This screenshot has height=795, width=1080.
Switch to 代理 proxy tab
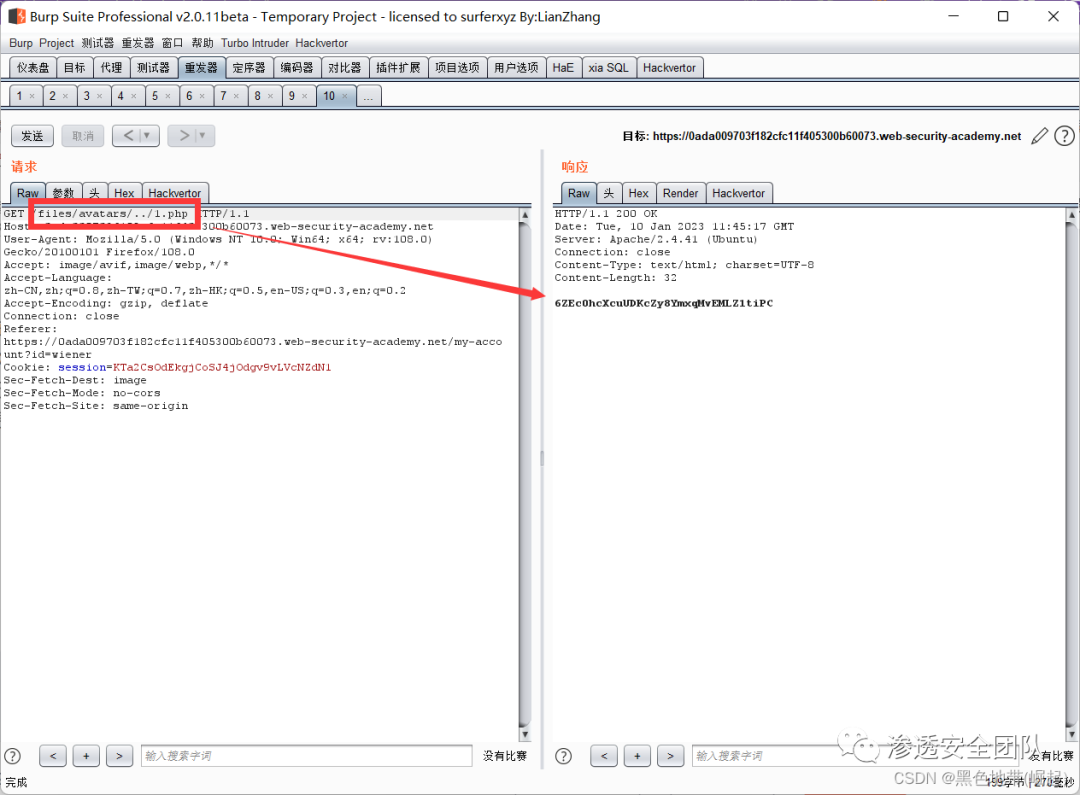pos(111,68)
